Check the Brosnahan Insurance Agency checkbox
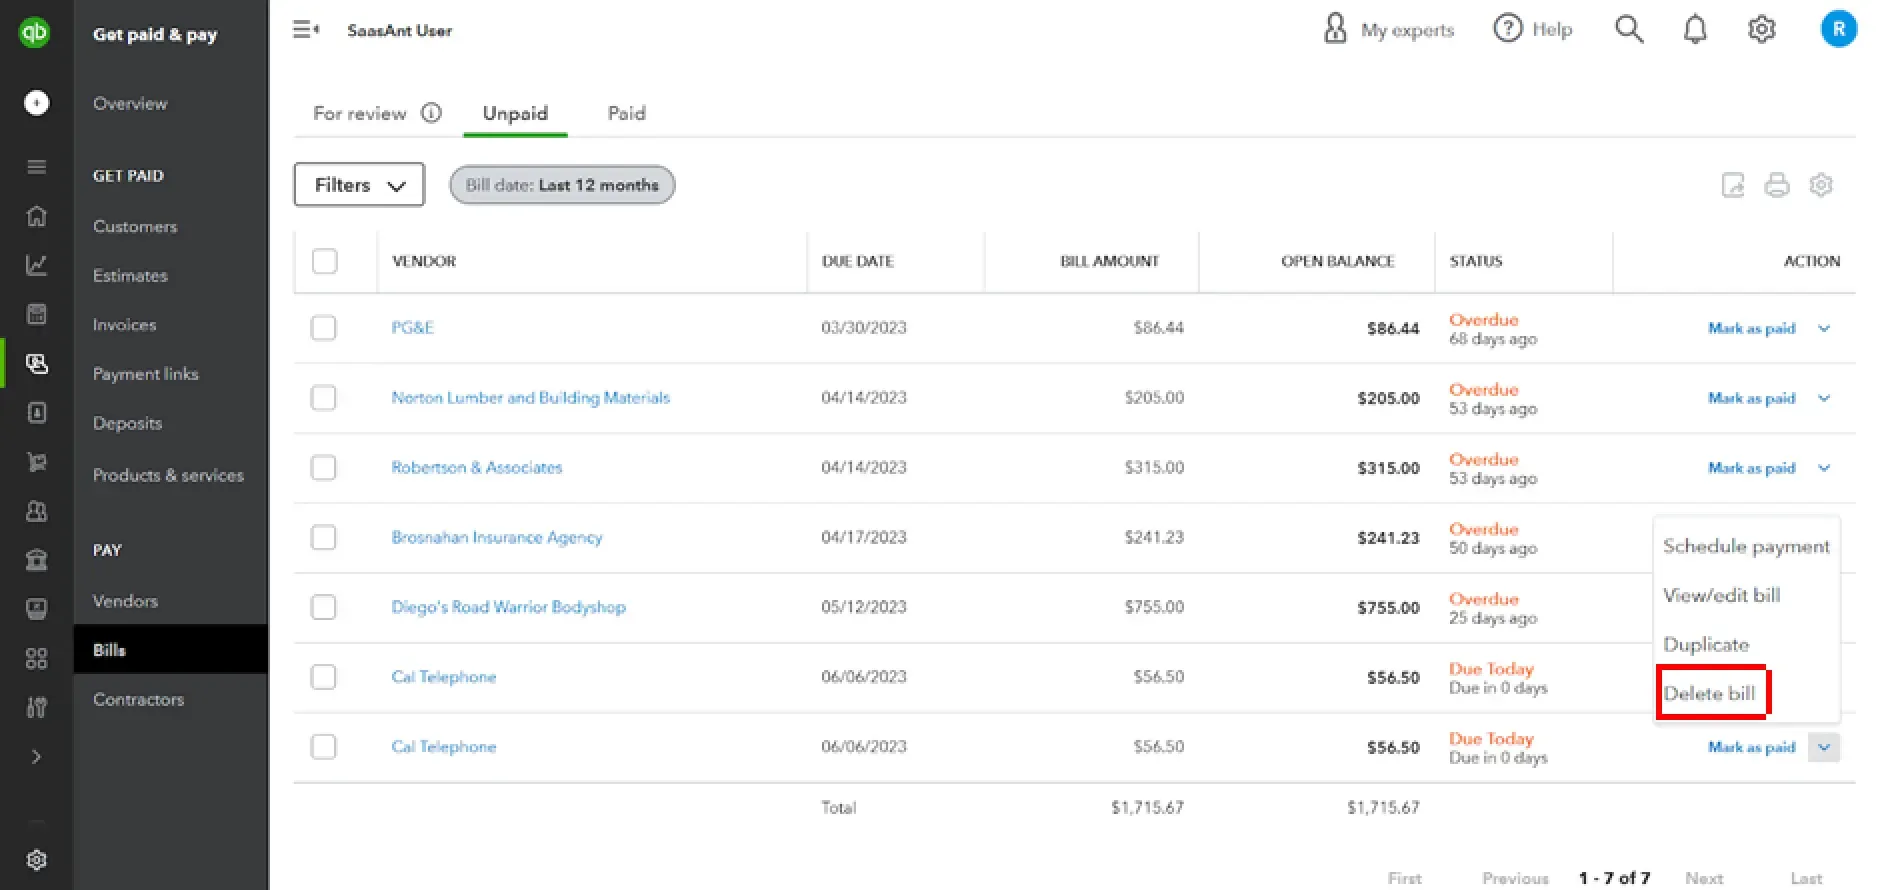Screen dimensions: 1880x890 click(x=324, y=537)
